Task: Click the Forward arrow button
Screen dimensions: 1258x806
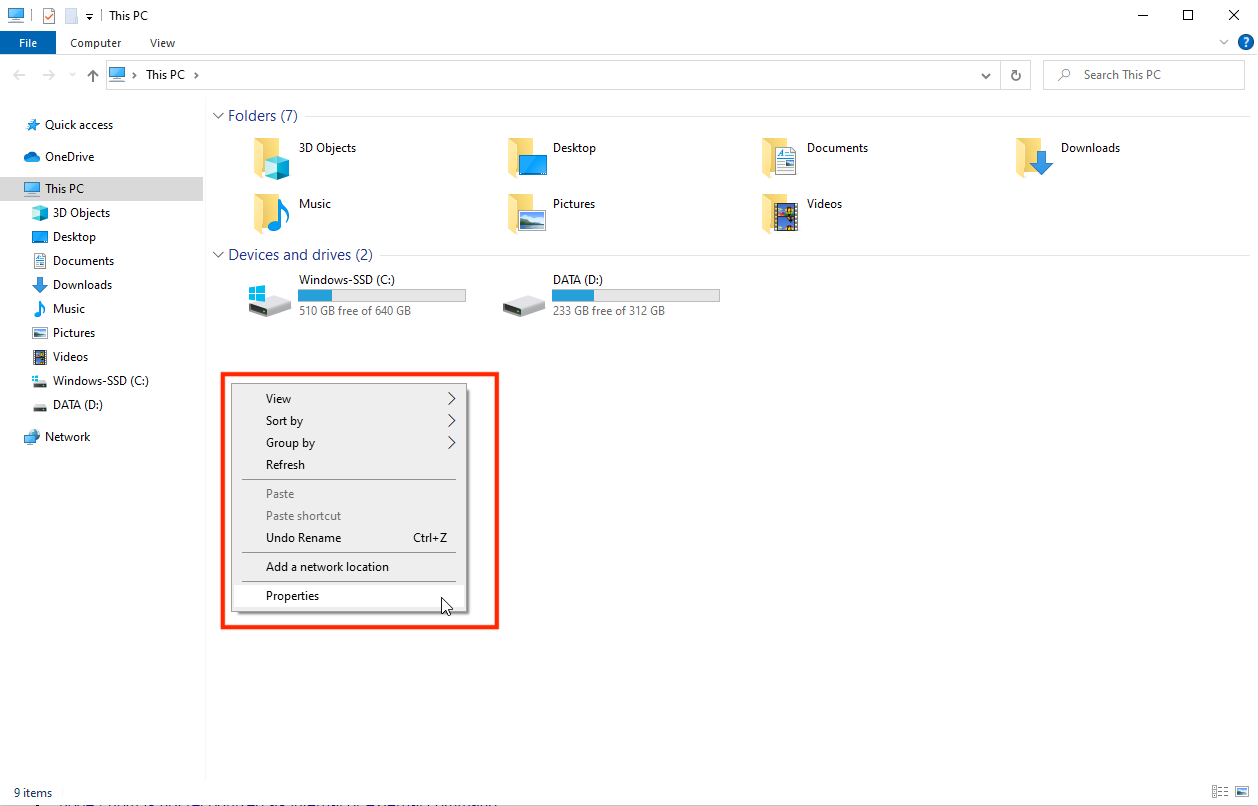Action: coord(48,75)
